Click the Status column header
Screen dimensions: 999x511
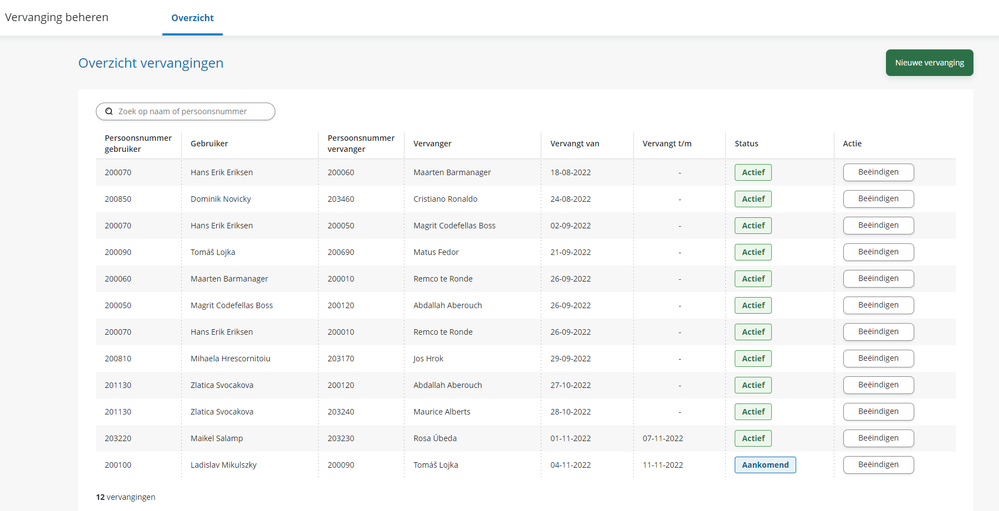tap(746, 143)
